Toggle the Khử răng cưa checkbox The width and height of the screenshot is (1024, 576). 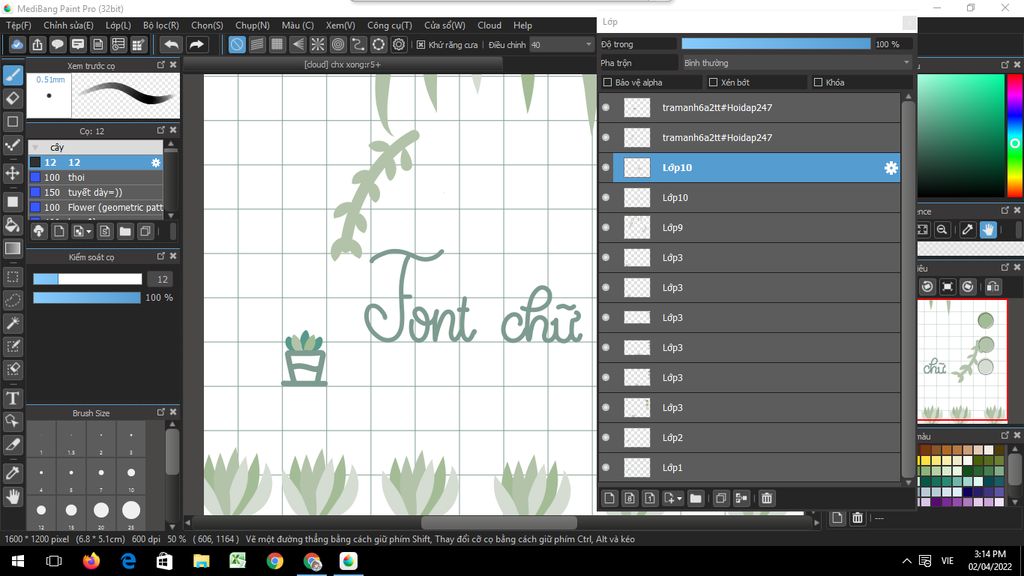[x=421, y=44]
